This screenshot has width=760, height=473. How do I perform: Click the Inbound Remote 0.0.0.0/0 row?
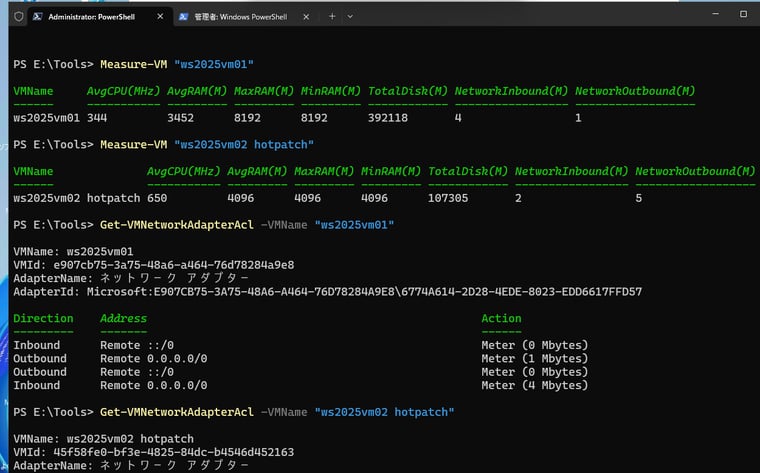301,385
